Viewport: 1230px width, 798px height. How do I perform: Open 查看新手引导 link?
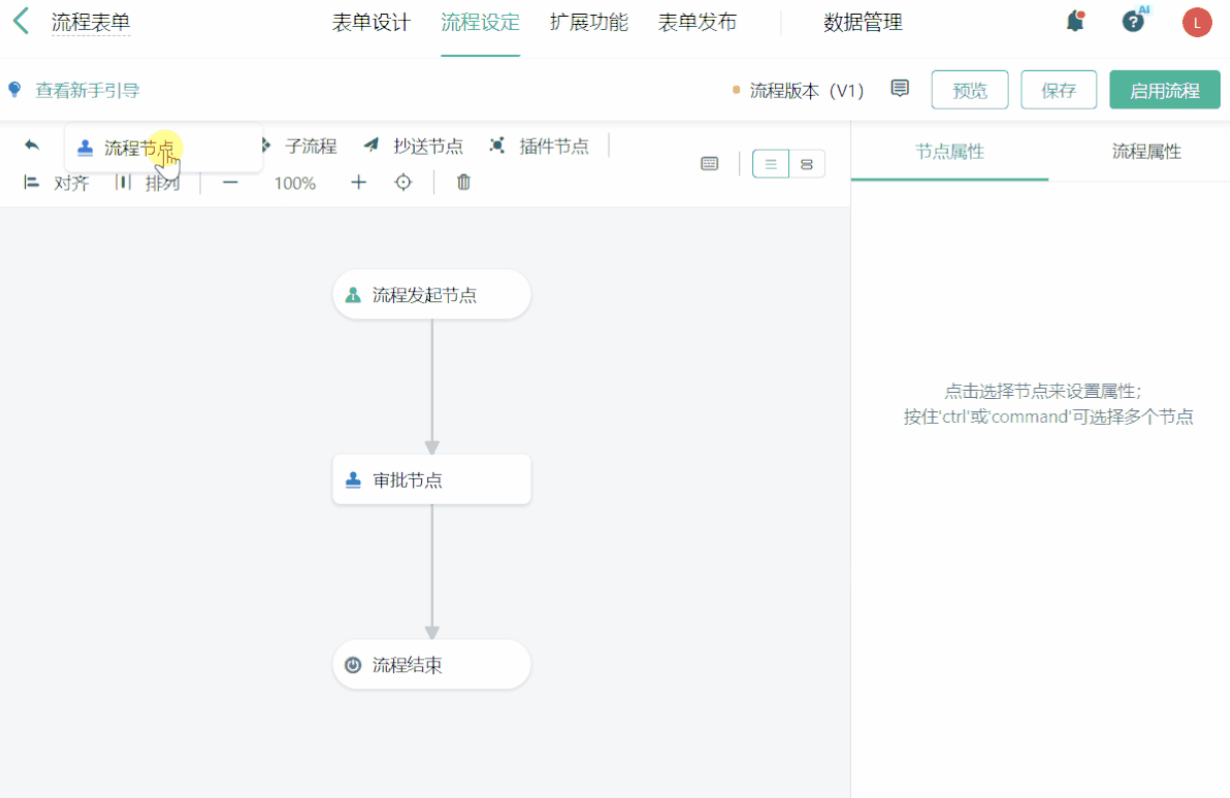click(88, 91)
